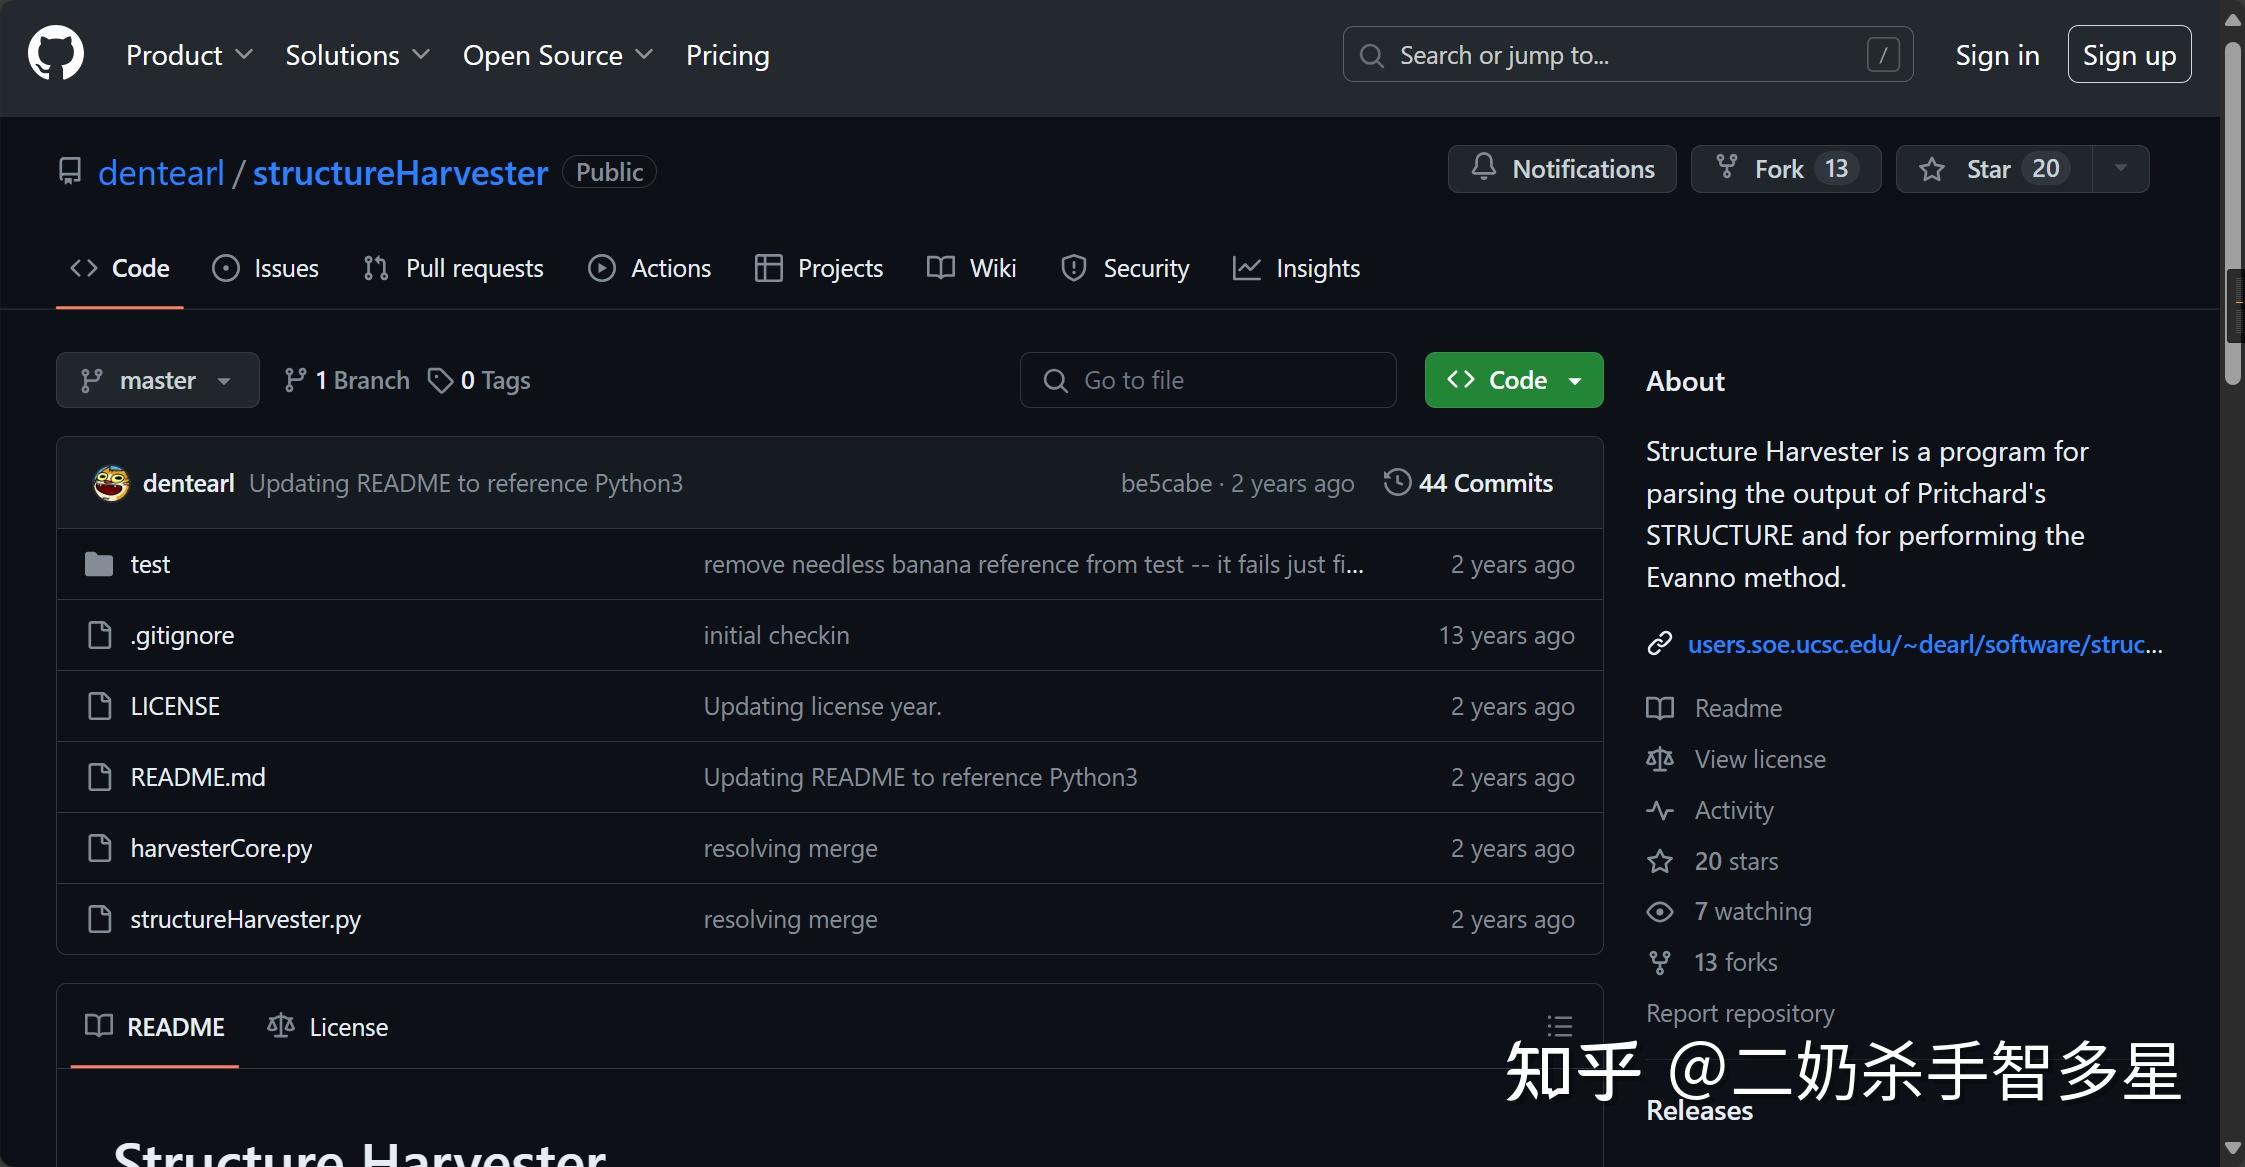Open the Insights tab
The height and width of the screenshot is (1167, 2245).
(1296, 268)
